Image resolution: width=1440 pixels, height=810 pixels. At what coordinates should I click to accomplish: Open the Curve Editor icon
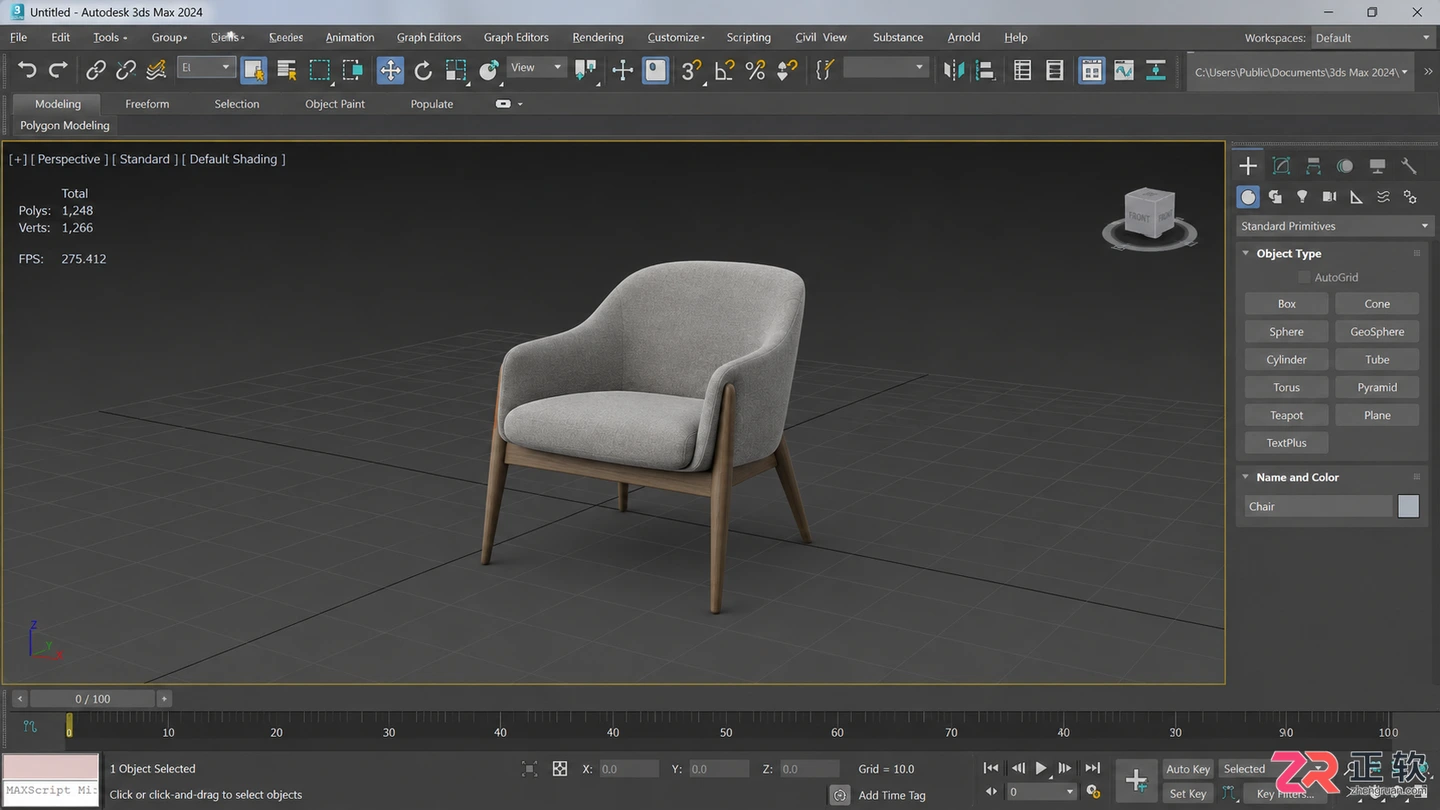(1124, 70)
